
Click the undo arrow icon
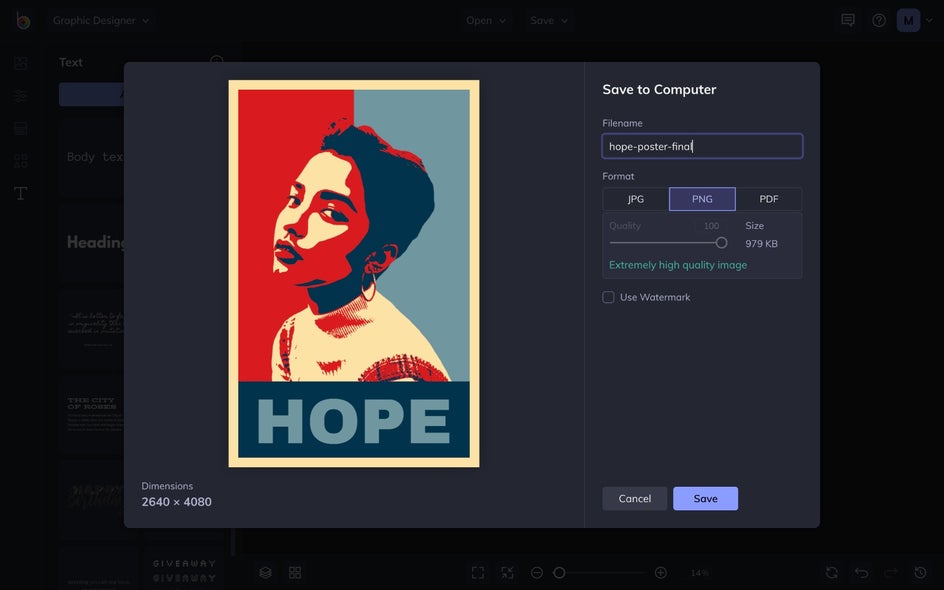(x=862, y=573)
